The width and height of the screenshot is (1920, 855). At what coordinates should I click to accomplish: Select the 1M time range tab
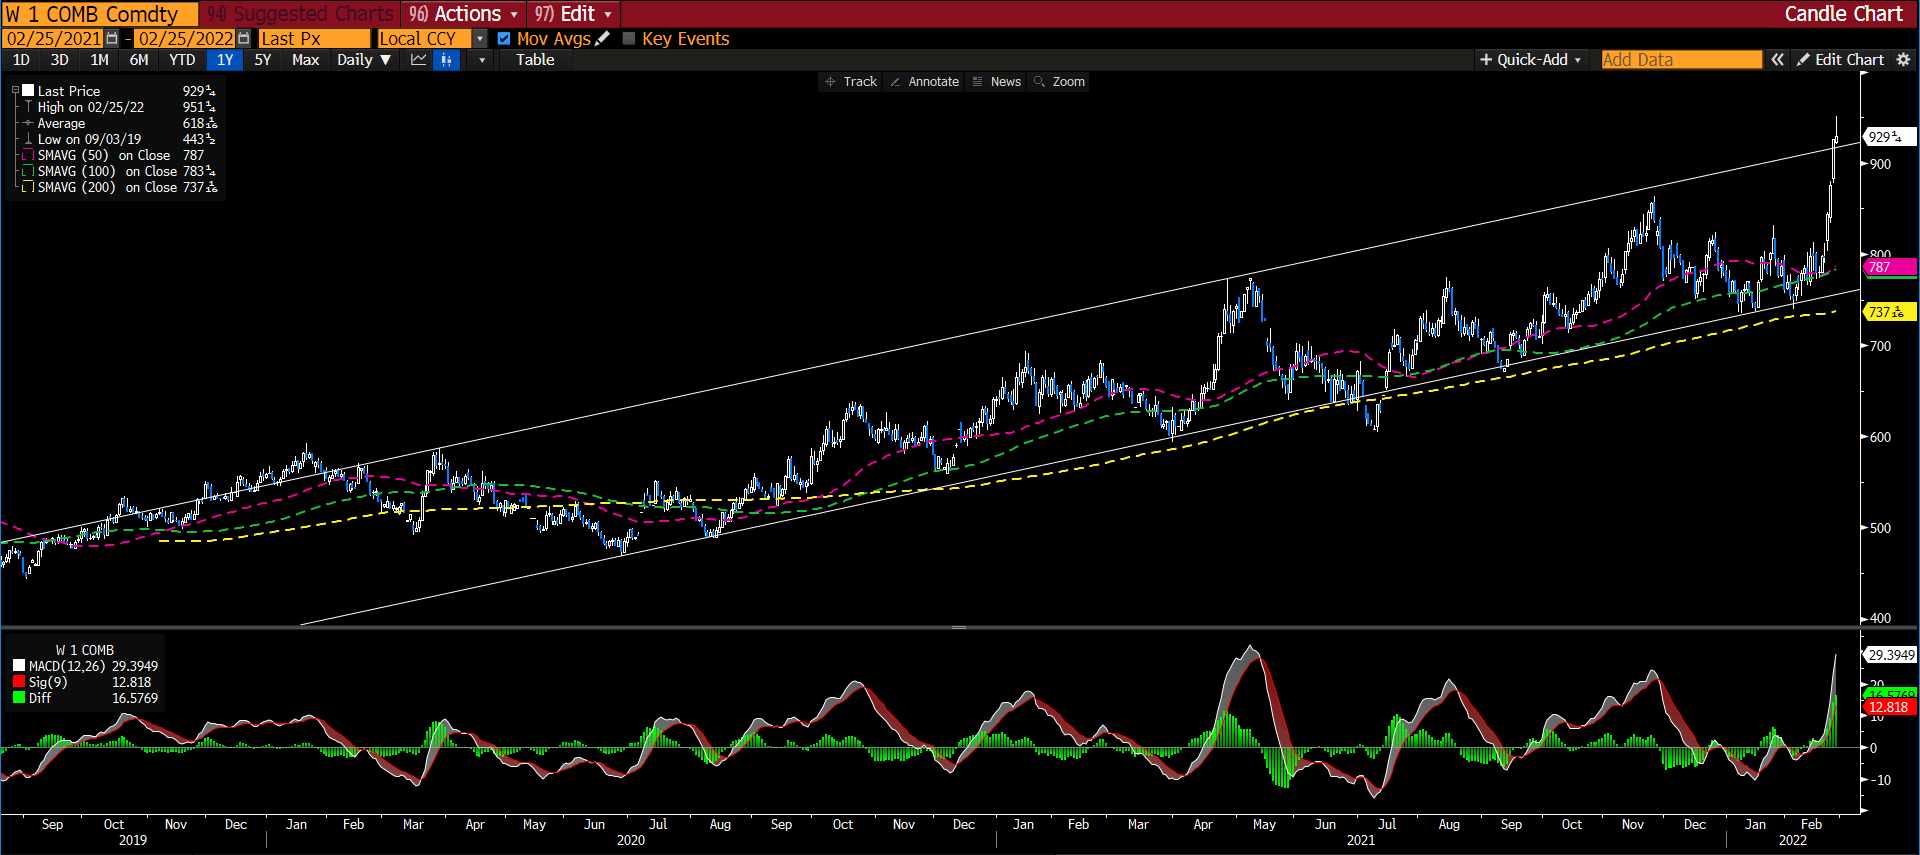pyautogui.click(x=99, y=60)
